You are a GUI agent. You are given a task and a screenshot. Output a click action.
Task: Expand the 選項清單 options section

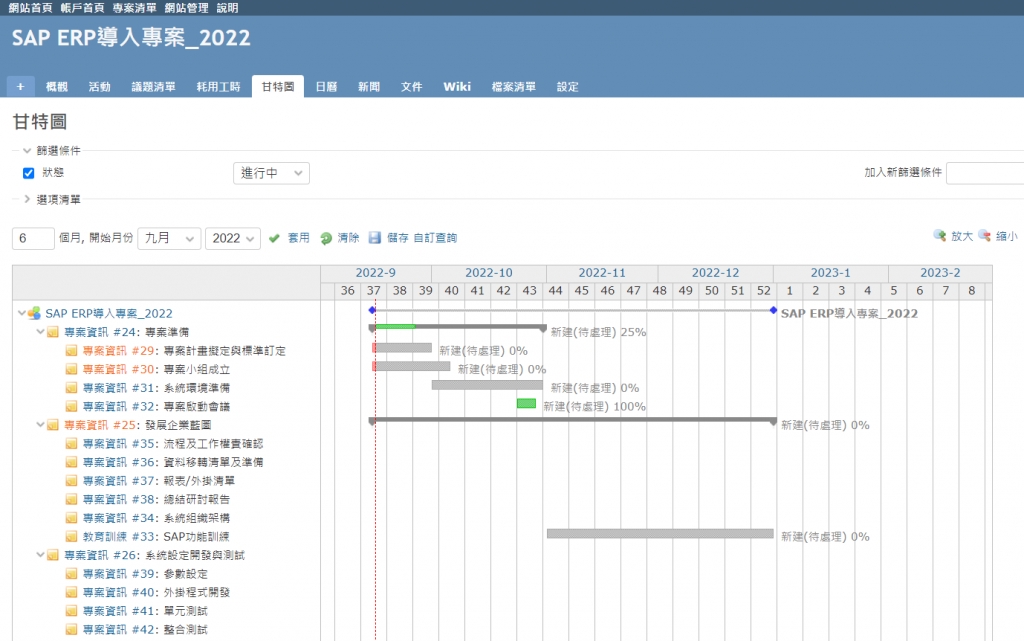point(27,199)
